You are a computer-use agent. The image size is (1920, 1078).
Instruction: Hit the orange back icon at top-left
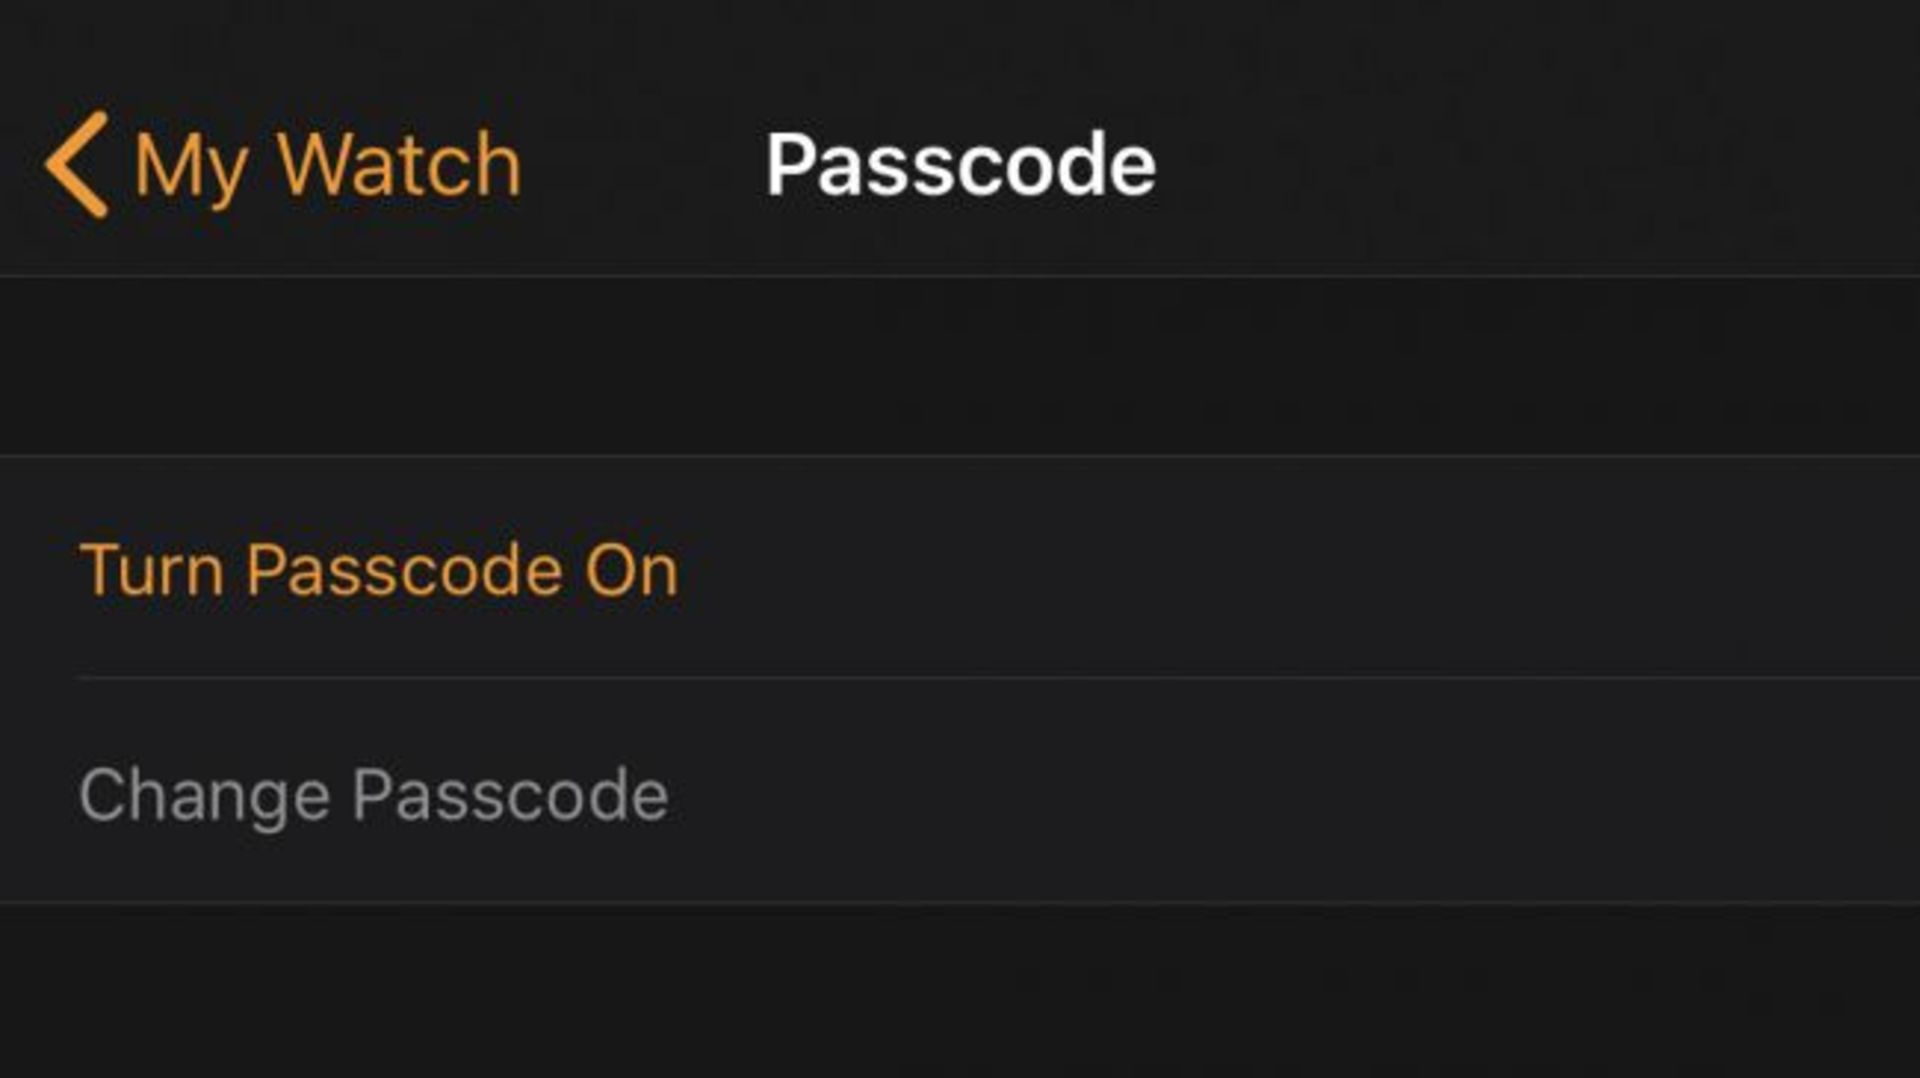pos(77,165)
